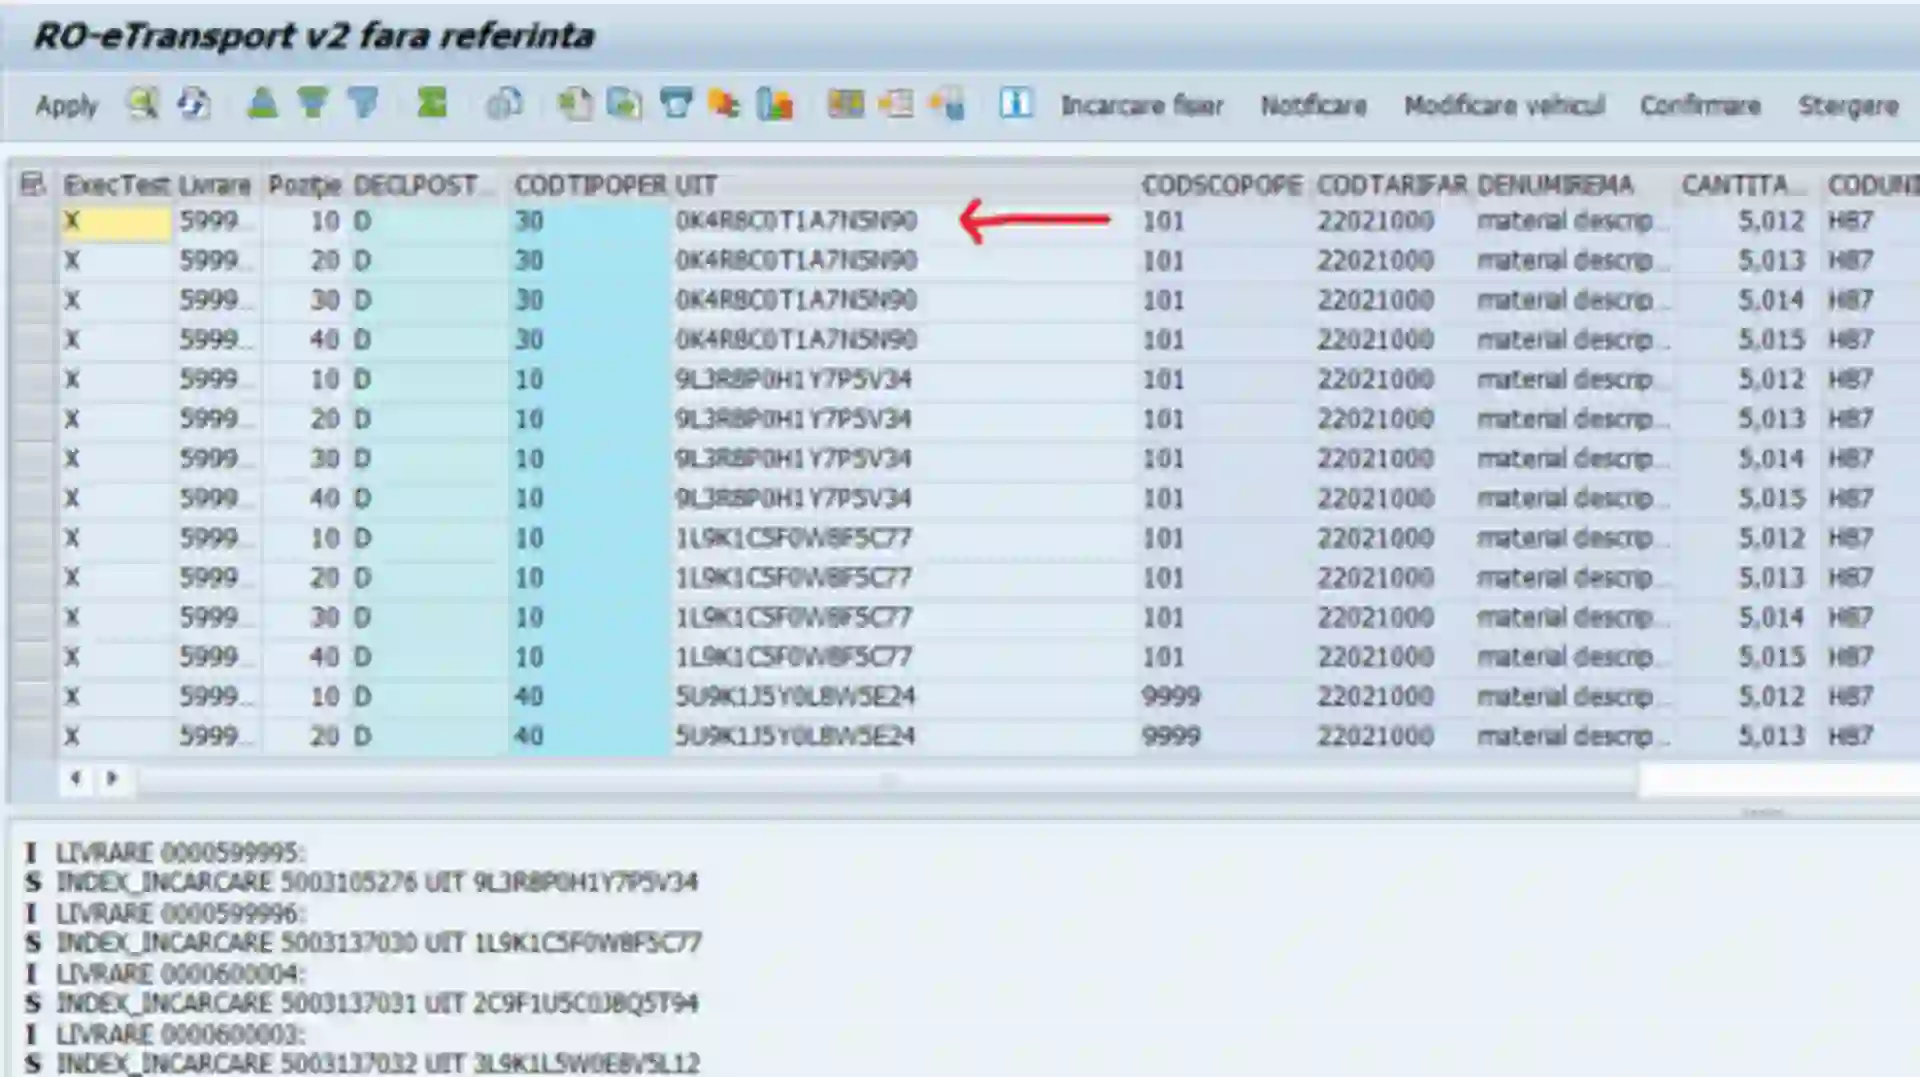Image resolution: width=1920 pixels, height=1077 pixels.
Task: Click the blue Information icon
Action: tap(1015, 104)
